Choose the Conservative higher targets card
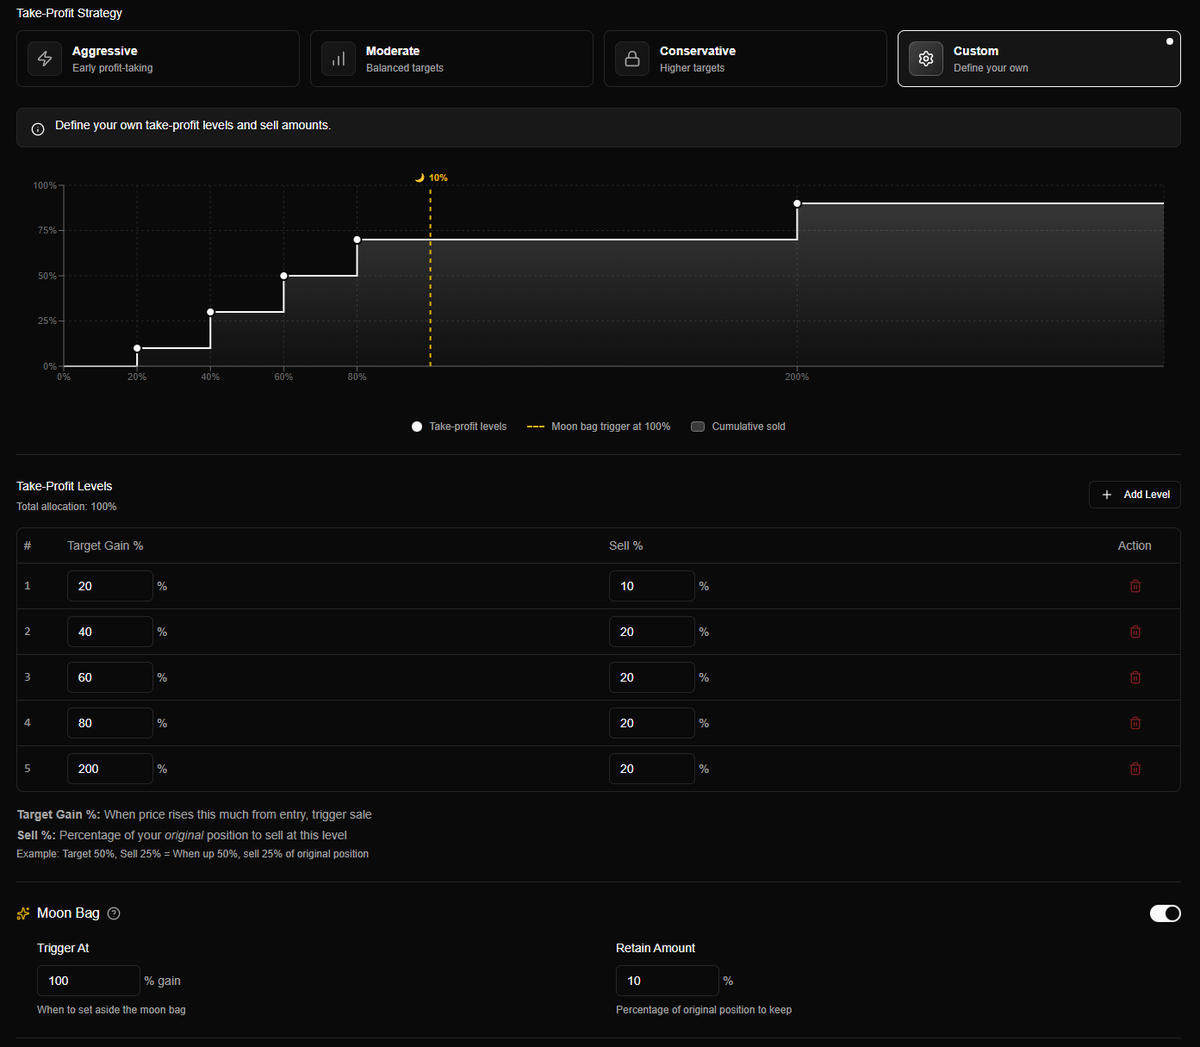1200x1047 pixels. (x=745, y=59)
